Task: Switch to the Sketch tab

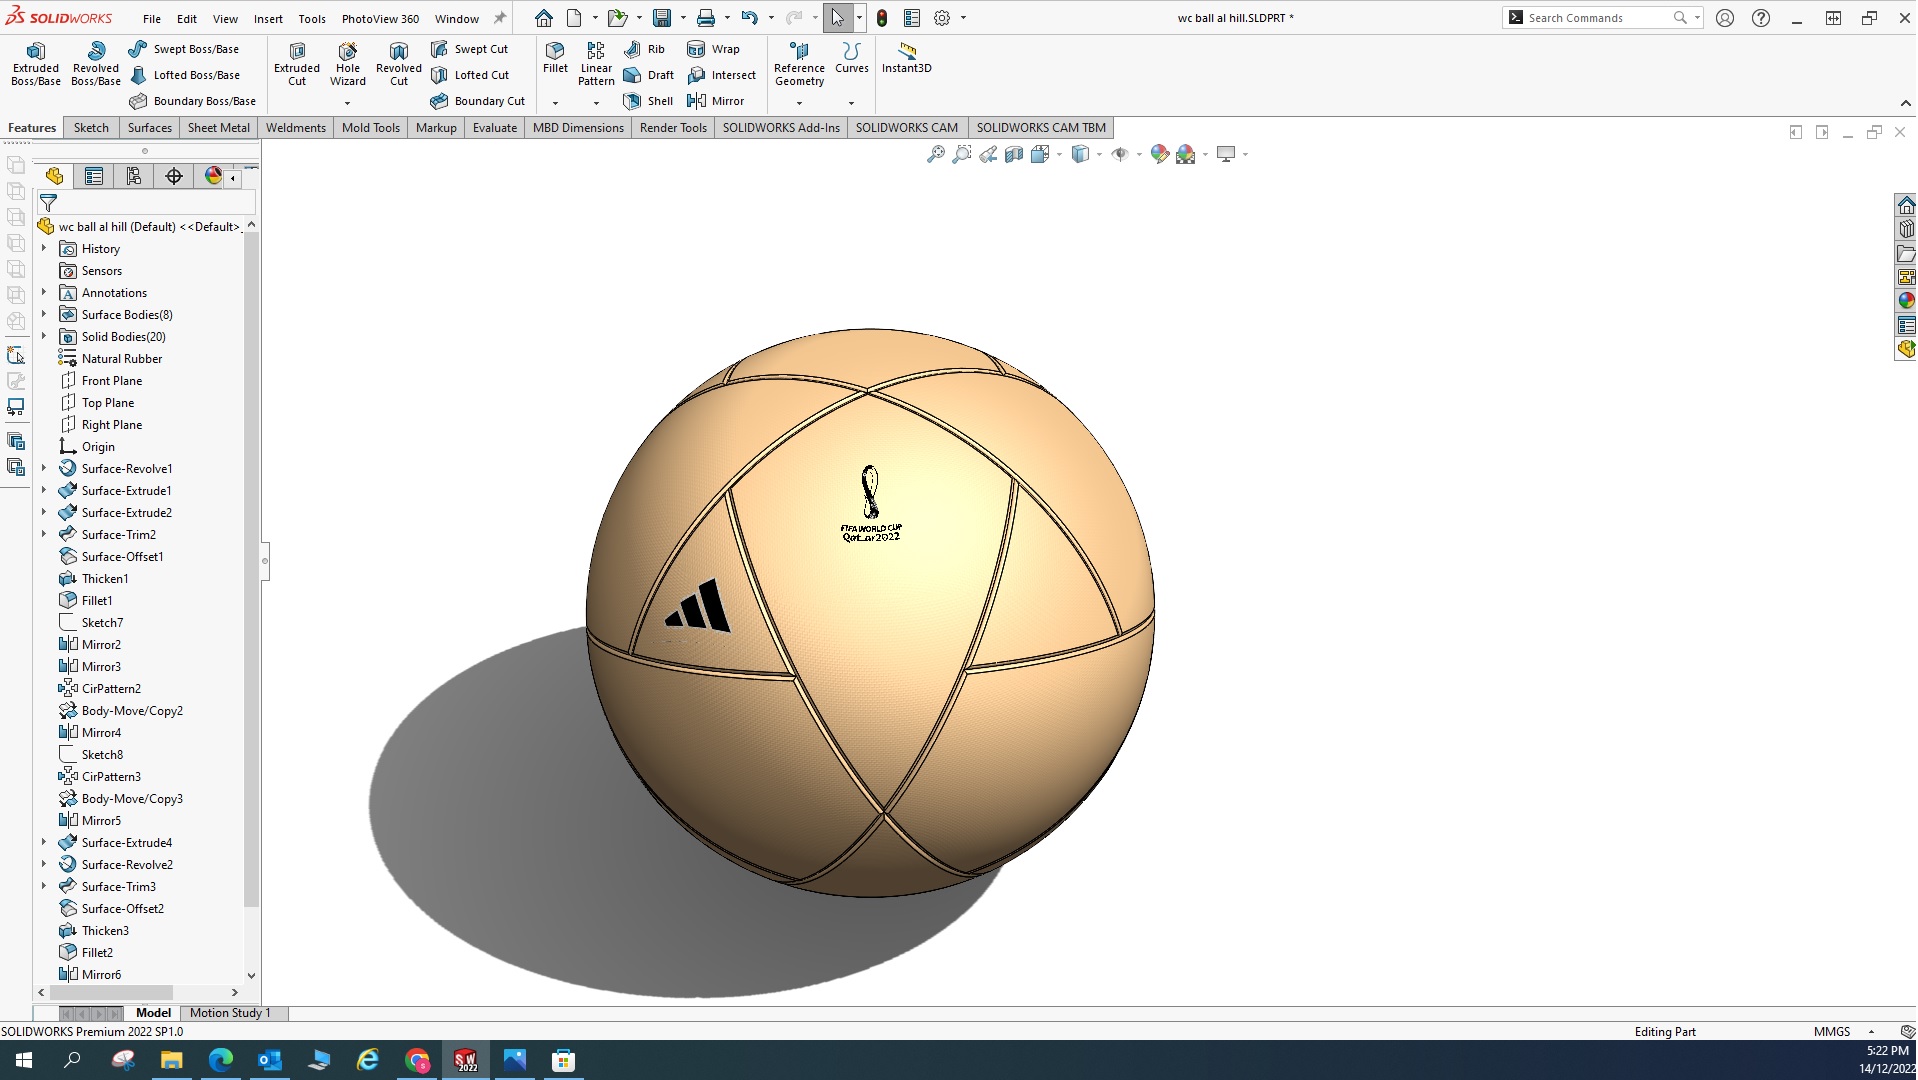Action: coord(91,127)
